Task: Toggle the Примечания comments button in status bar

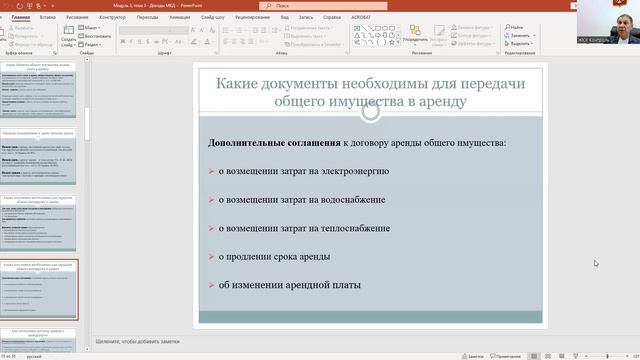Action: click(x=506, y=356)
